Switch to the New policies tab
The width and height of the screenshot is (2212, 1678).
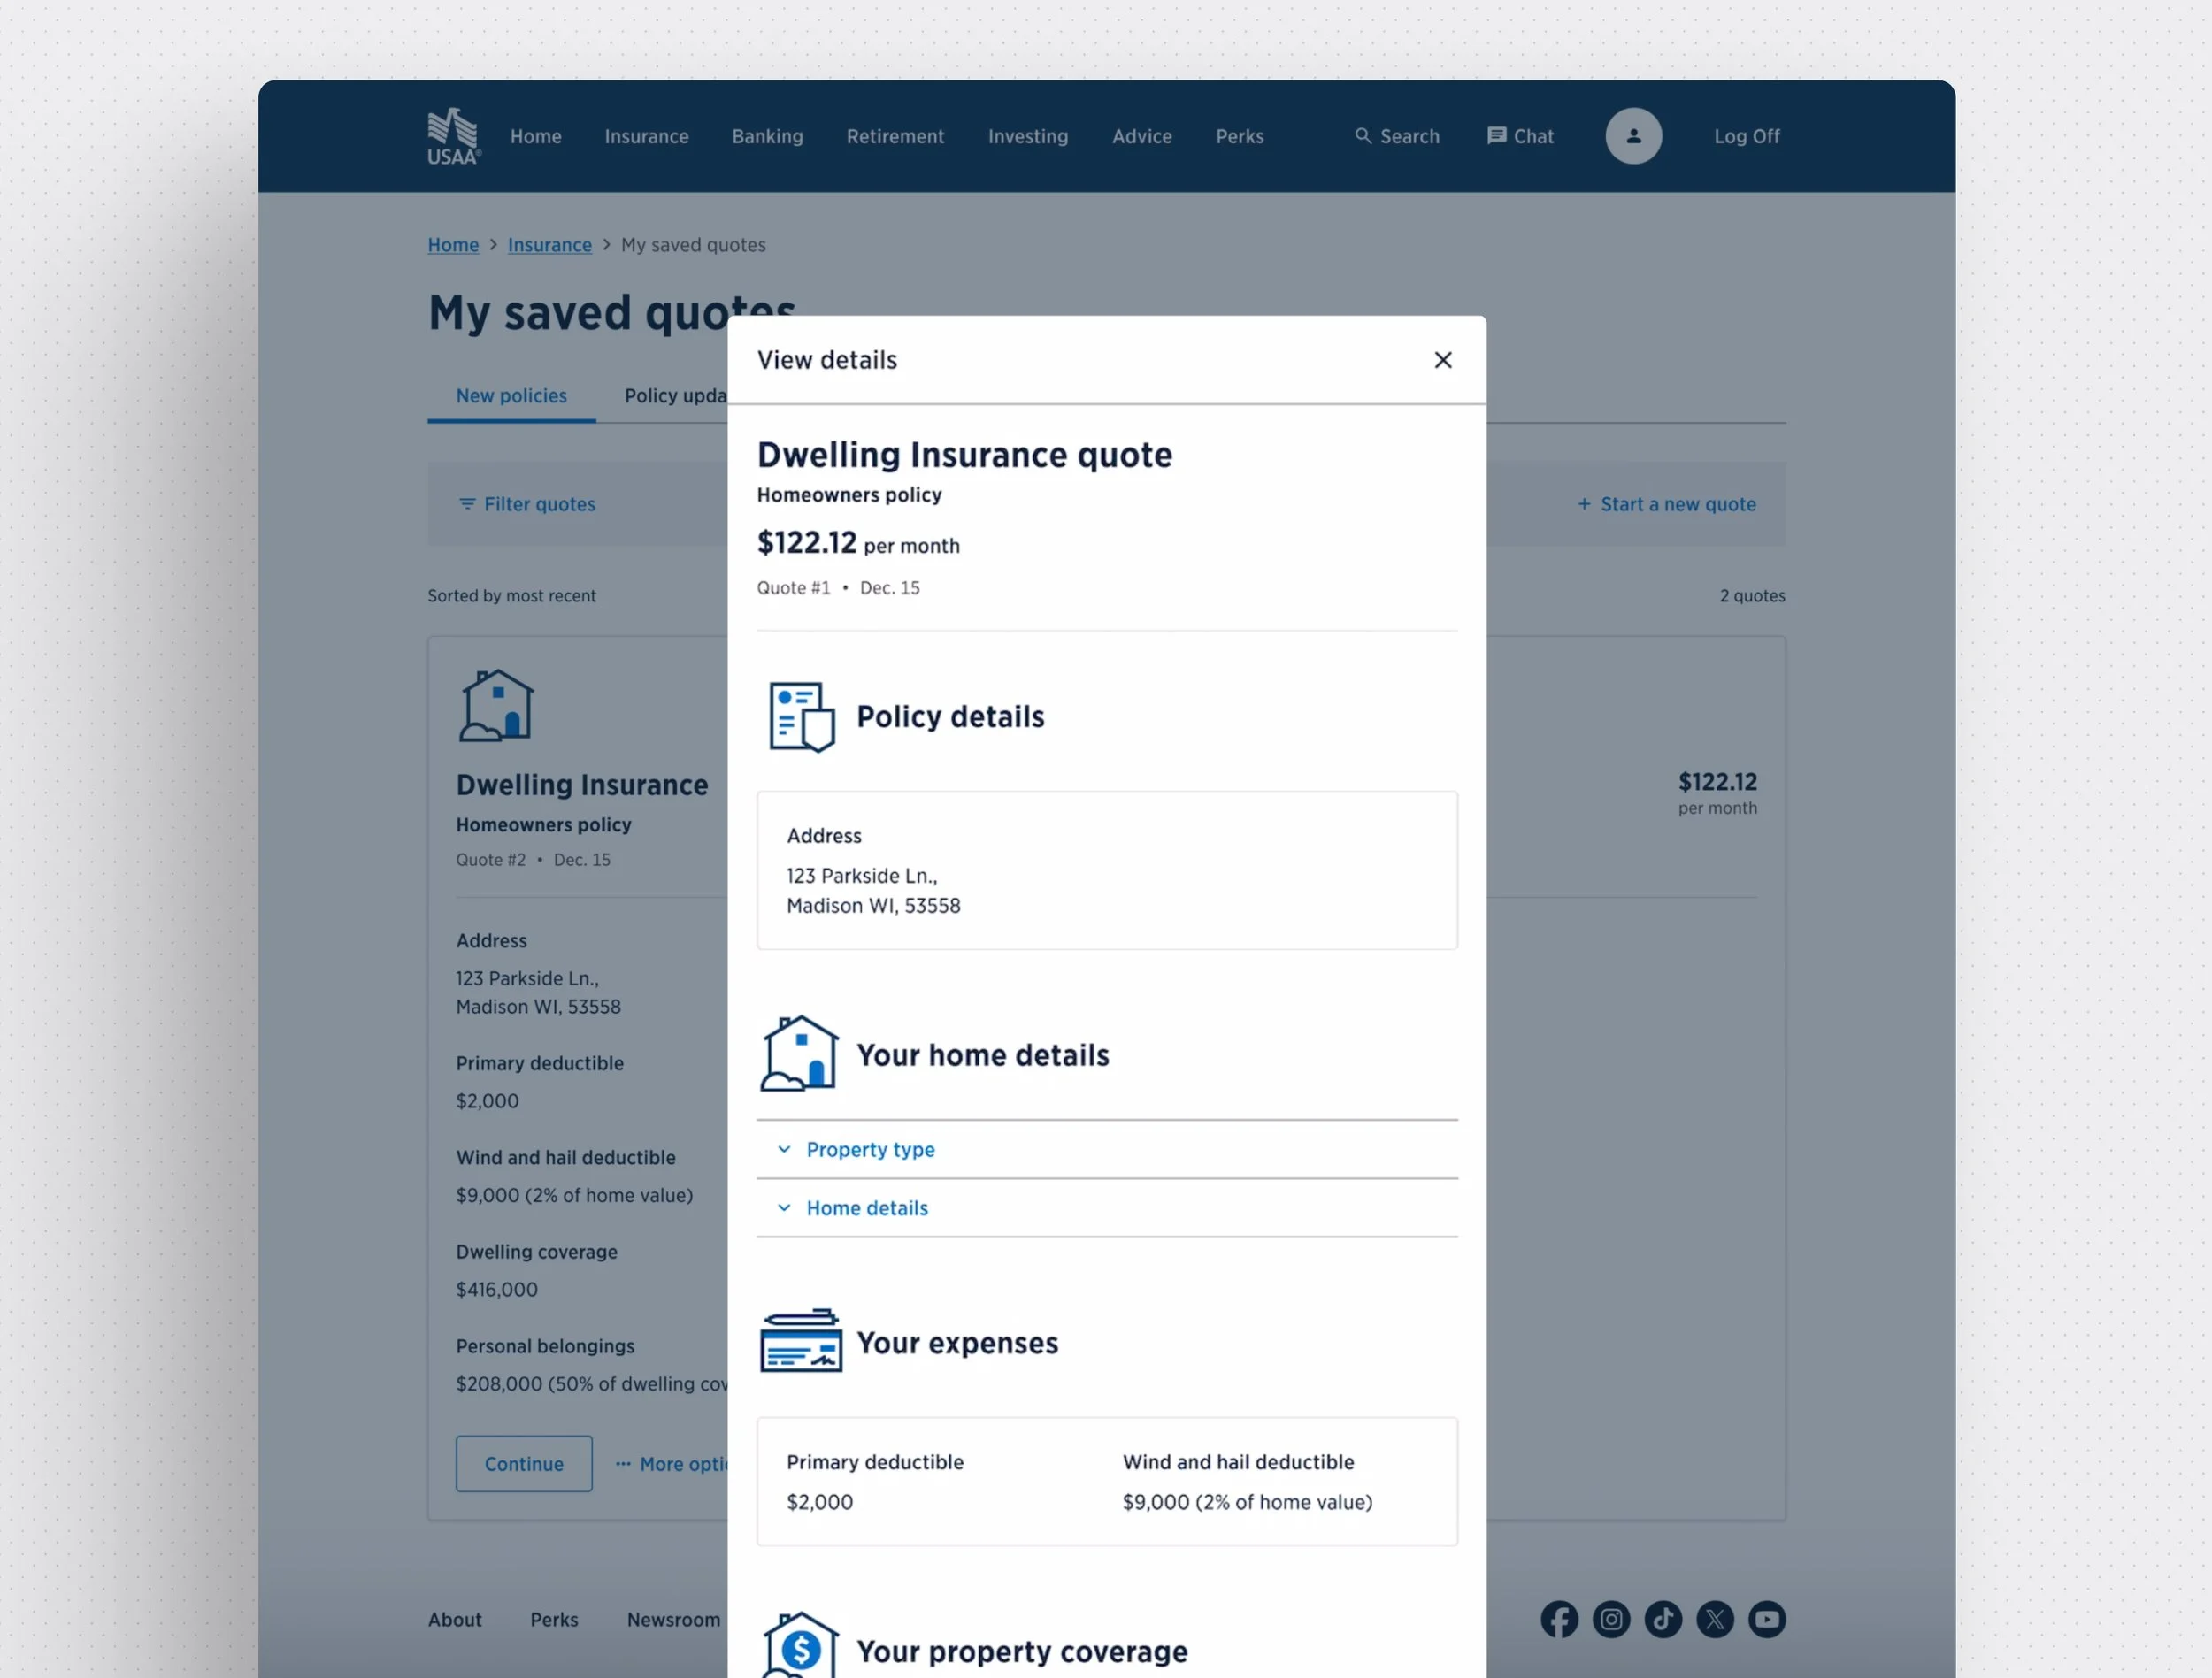tap(511, 396)
